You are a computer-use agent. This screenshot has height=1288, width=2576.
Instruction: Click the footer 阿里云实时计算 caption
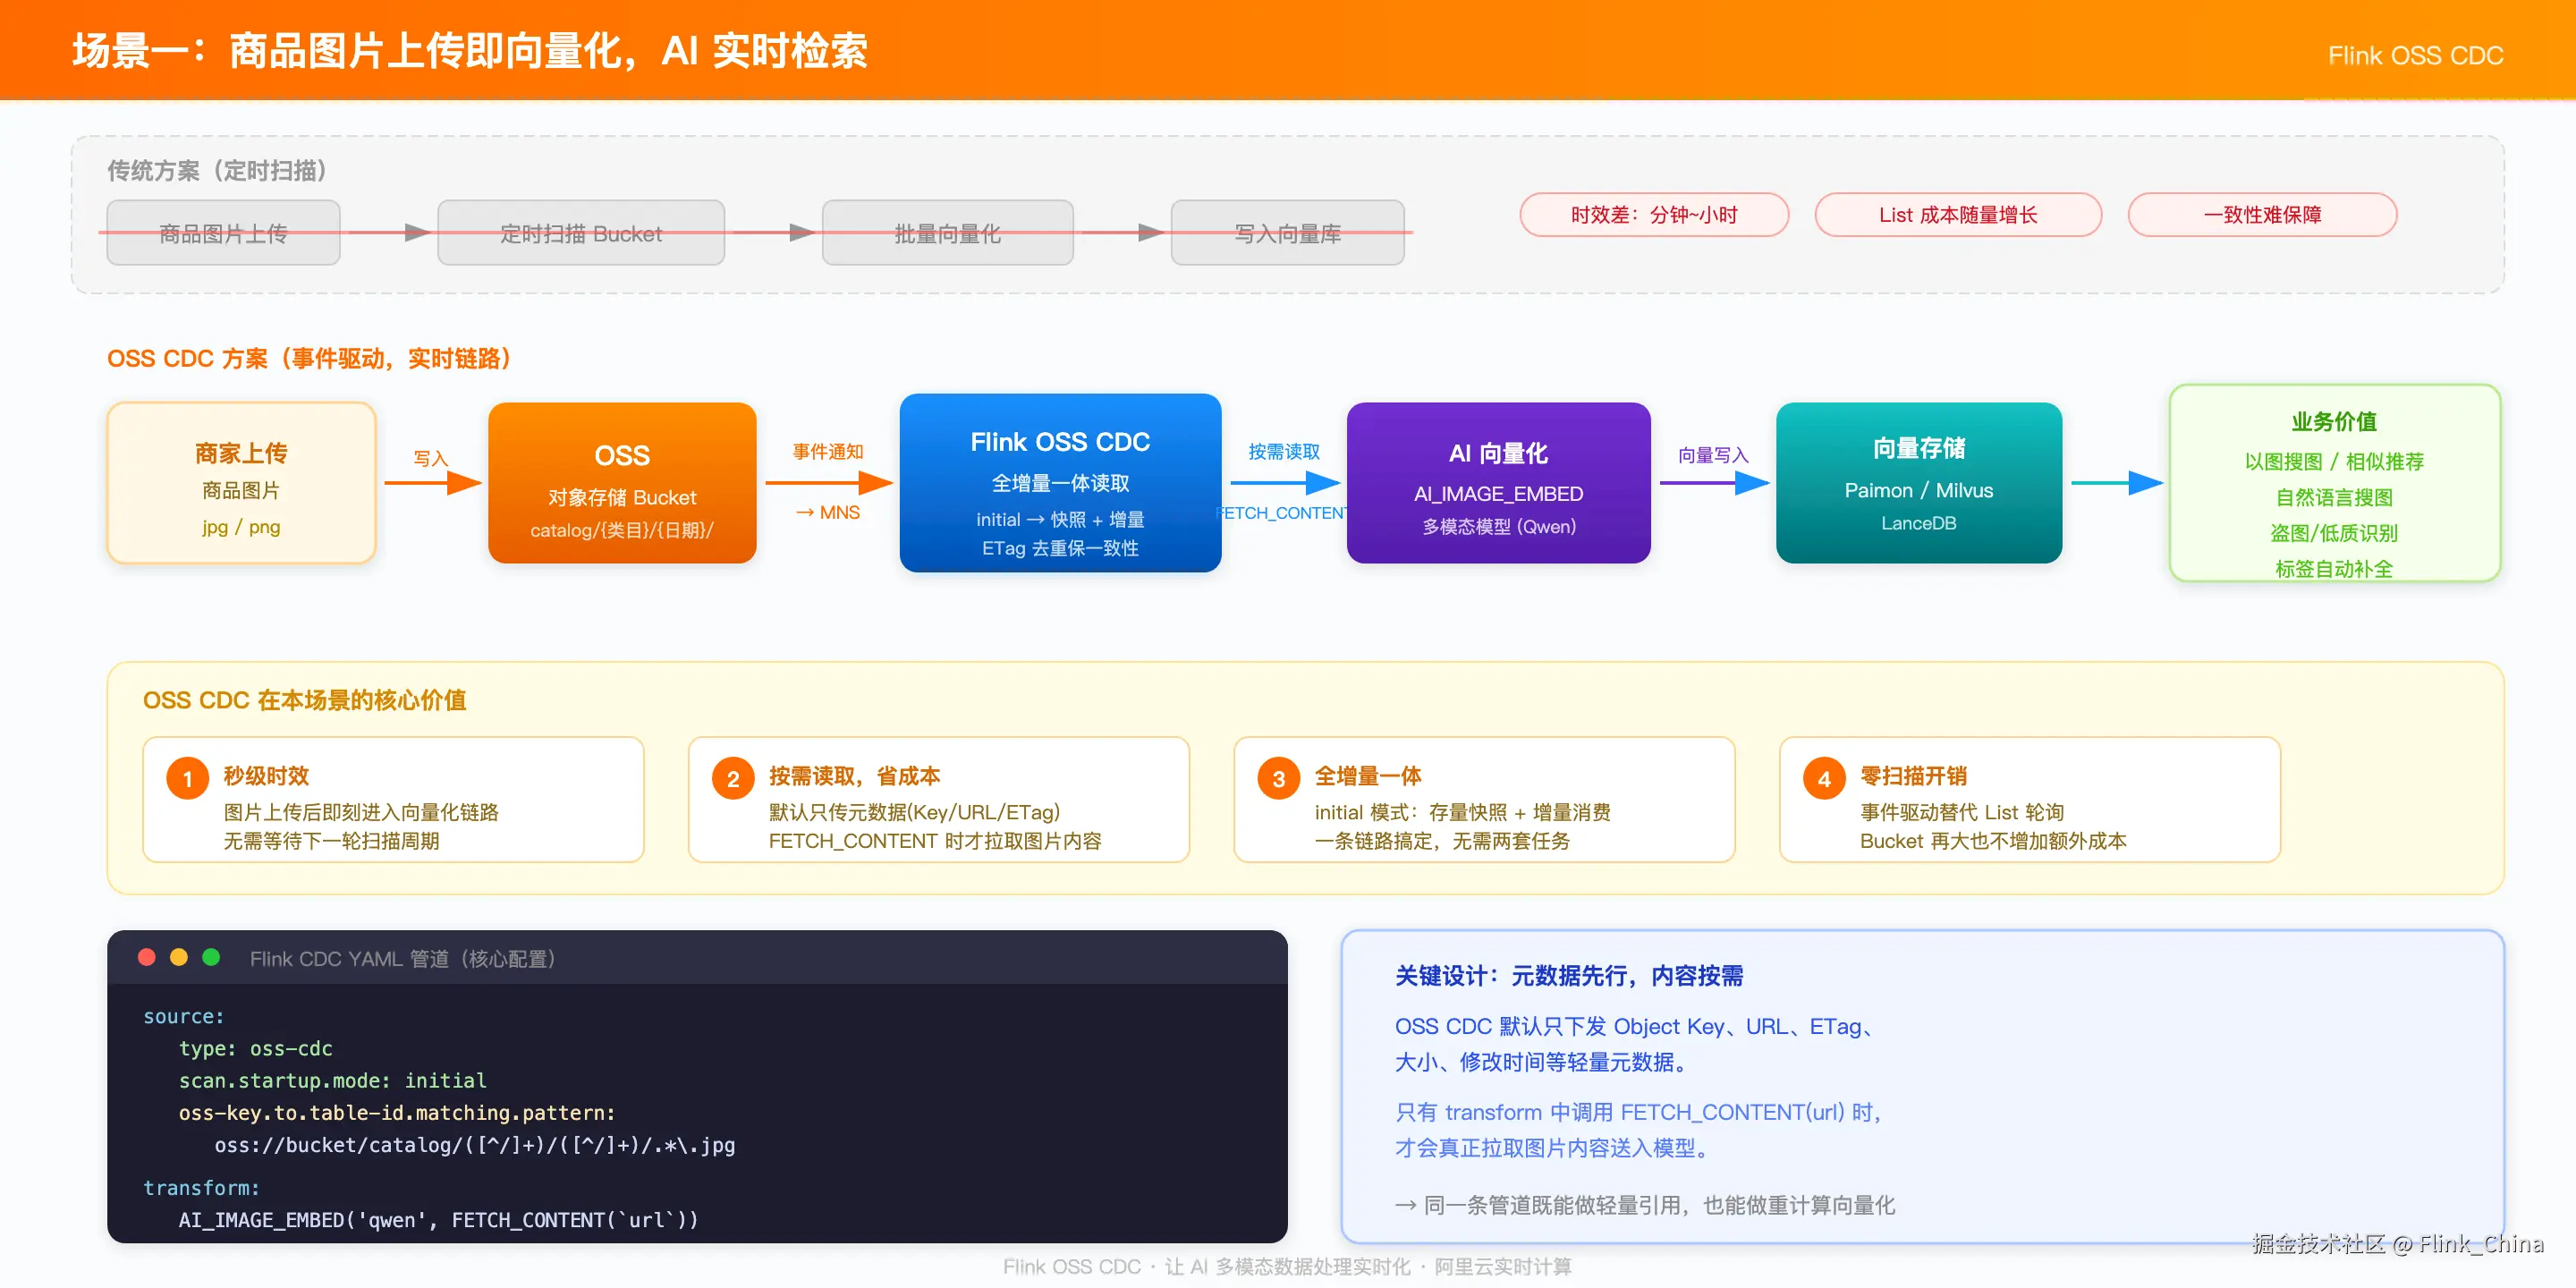point(1502,1266)
